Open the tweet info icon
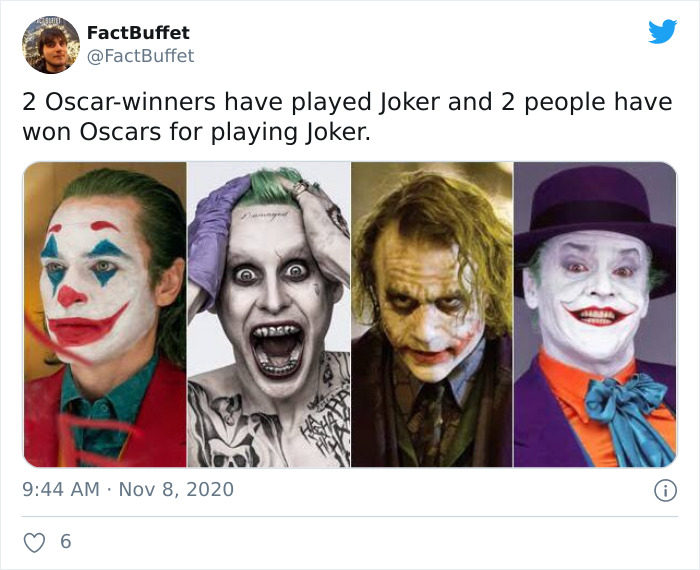The width and height of the screenshot is (700, 570). (661, 490)
